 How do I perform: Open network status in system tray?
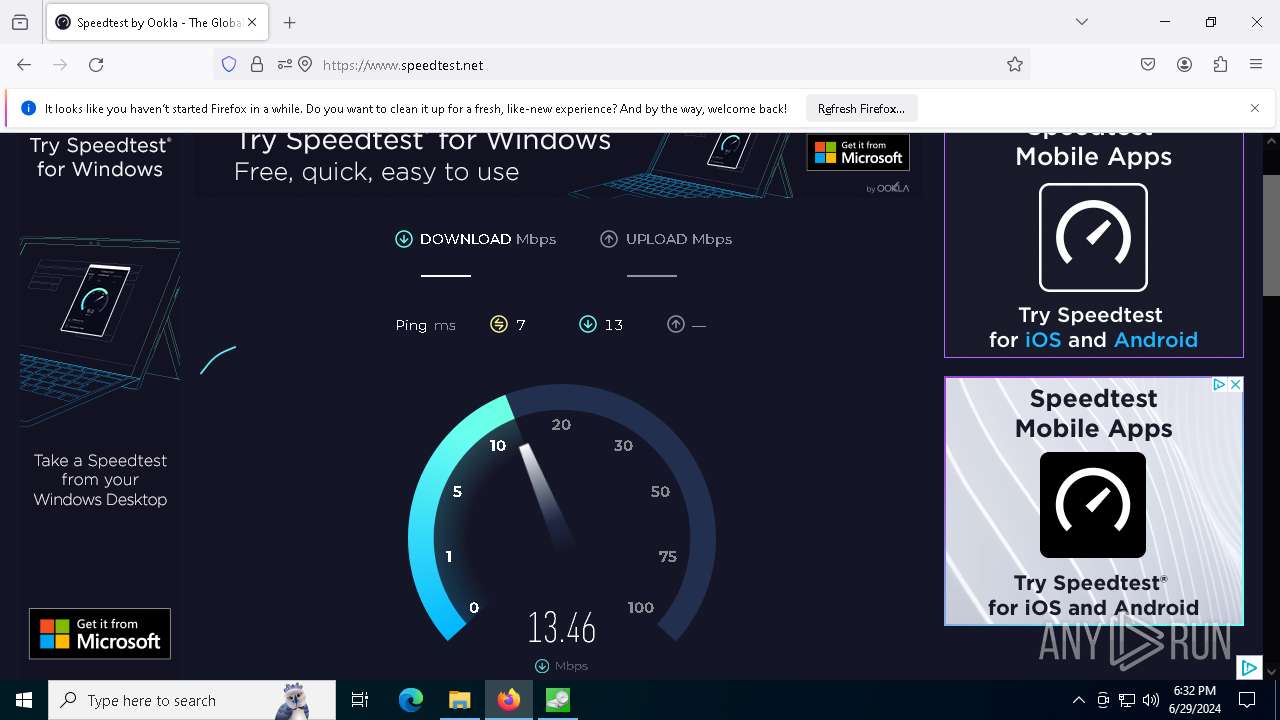coord(1127,701)
